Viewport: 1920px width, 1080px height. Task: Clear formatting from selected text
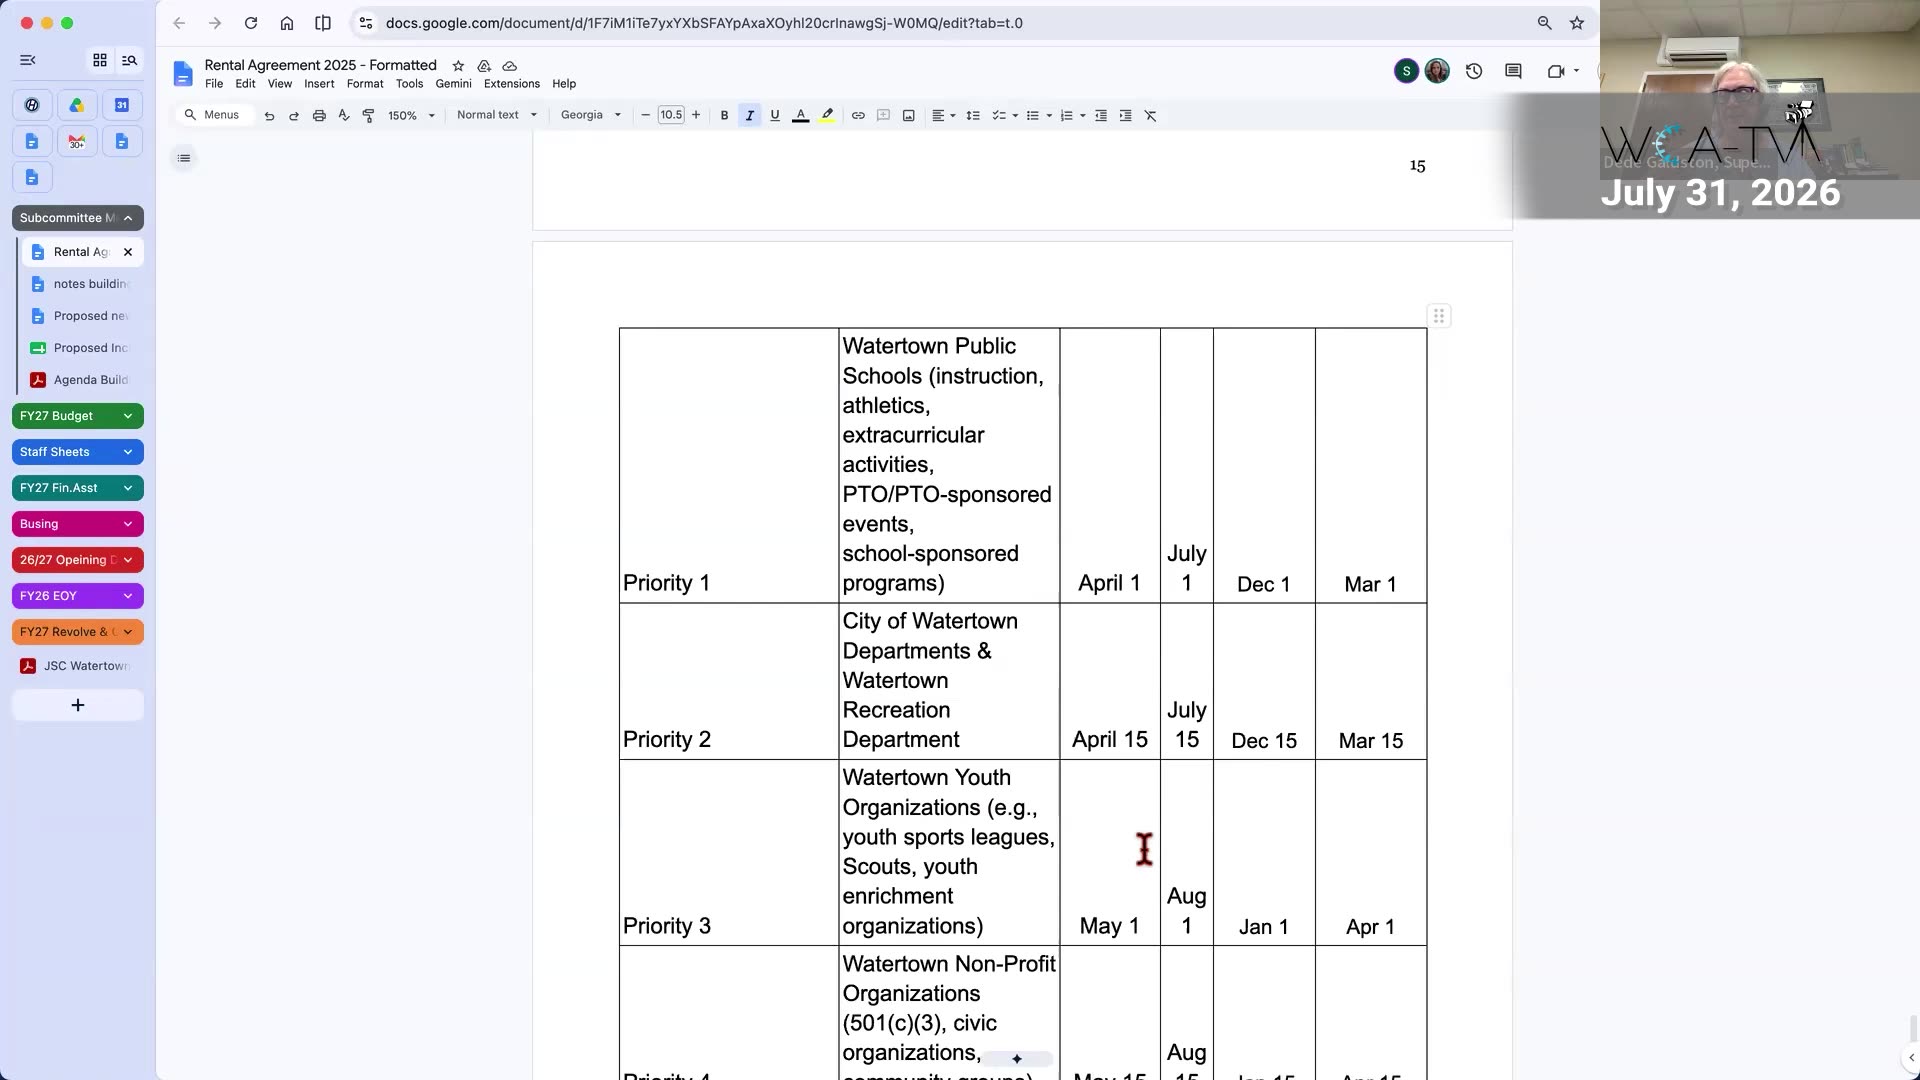pyautogui.click(x=1151, y=116)
